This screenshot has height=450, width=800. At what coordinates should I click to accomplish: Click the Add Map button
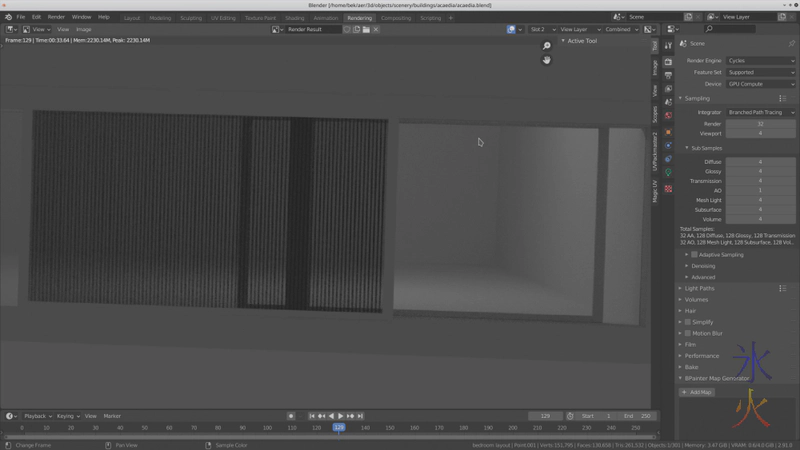(698, 392)
